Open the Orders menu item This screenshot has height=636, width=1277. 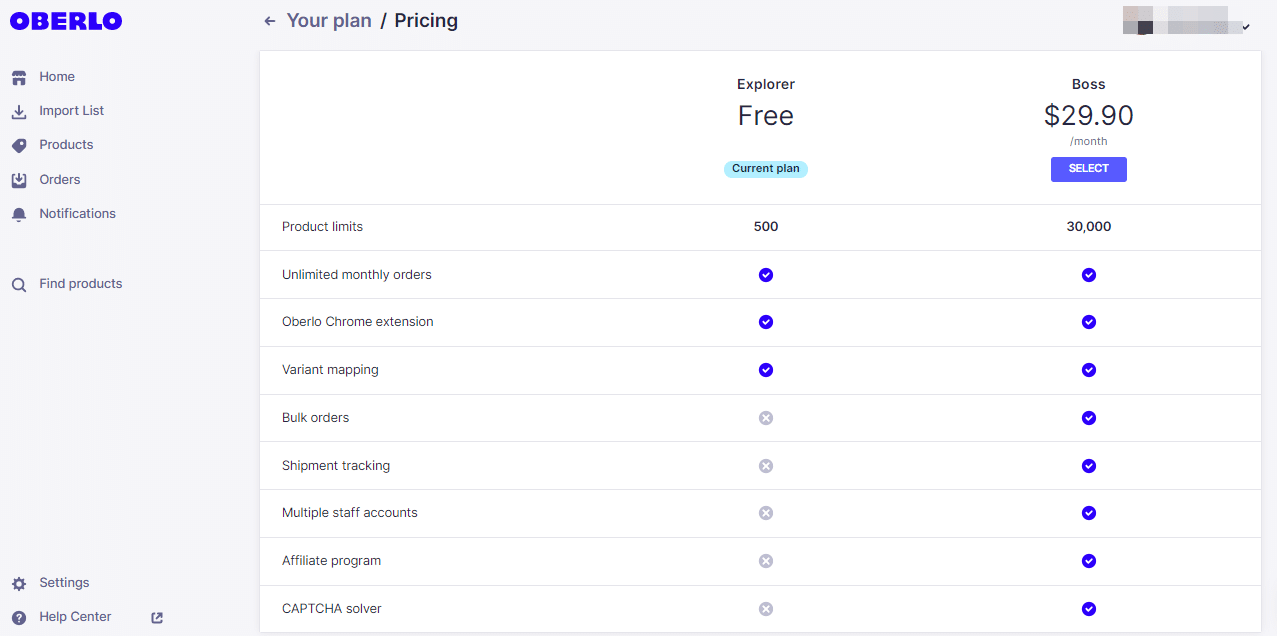pyautogui.click(x=60, y=180)
